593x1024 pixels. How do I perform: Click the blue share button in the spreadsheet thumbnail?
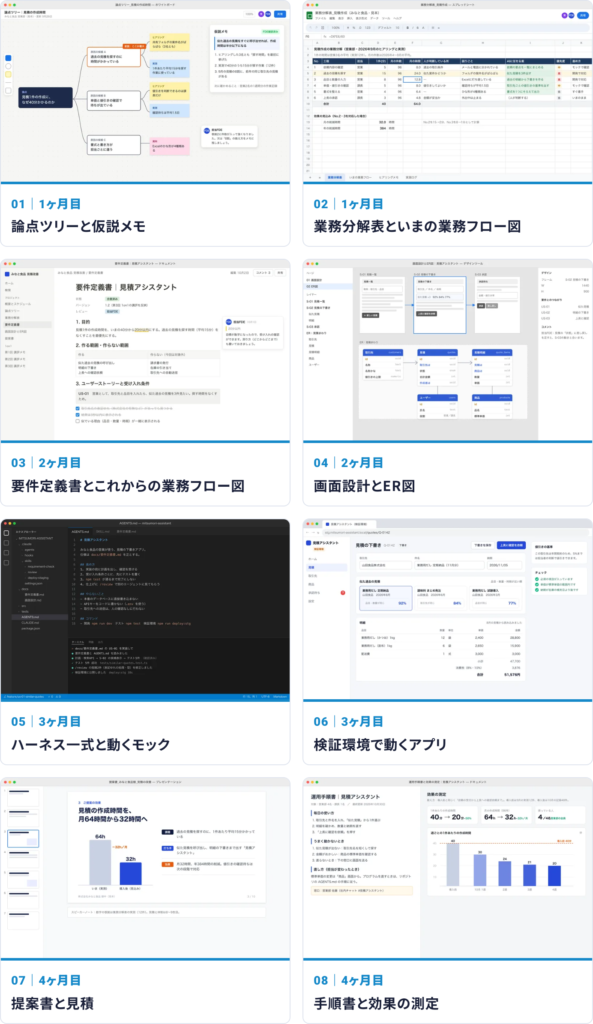pos(583,14)
